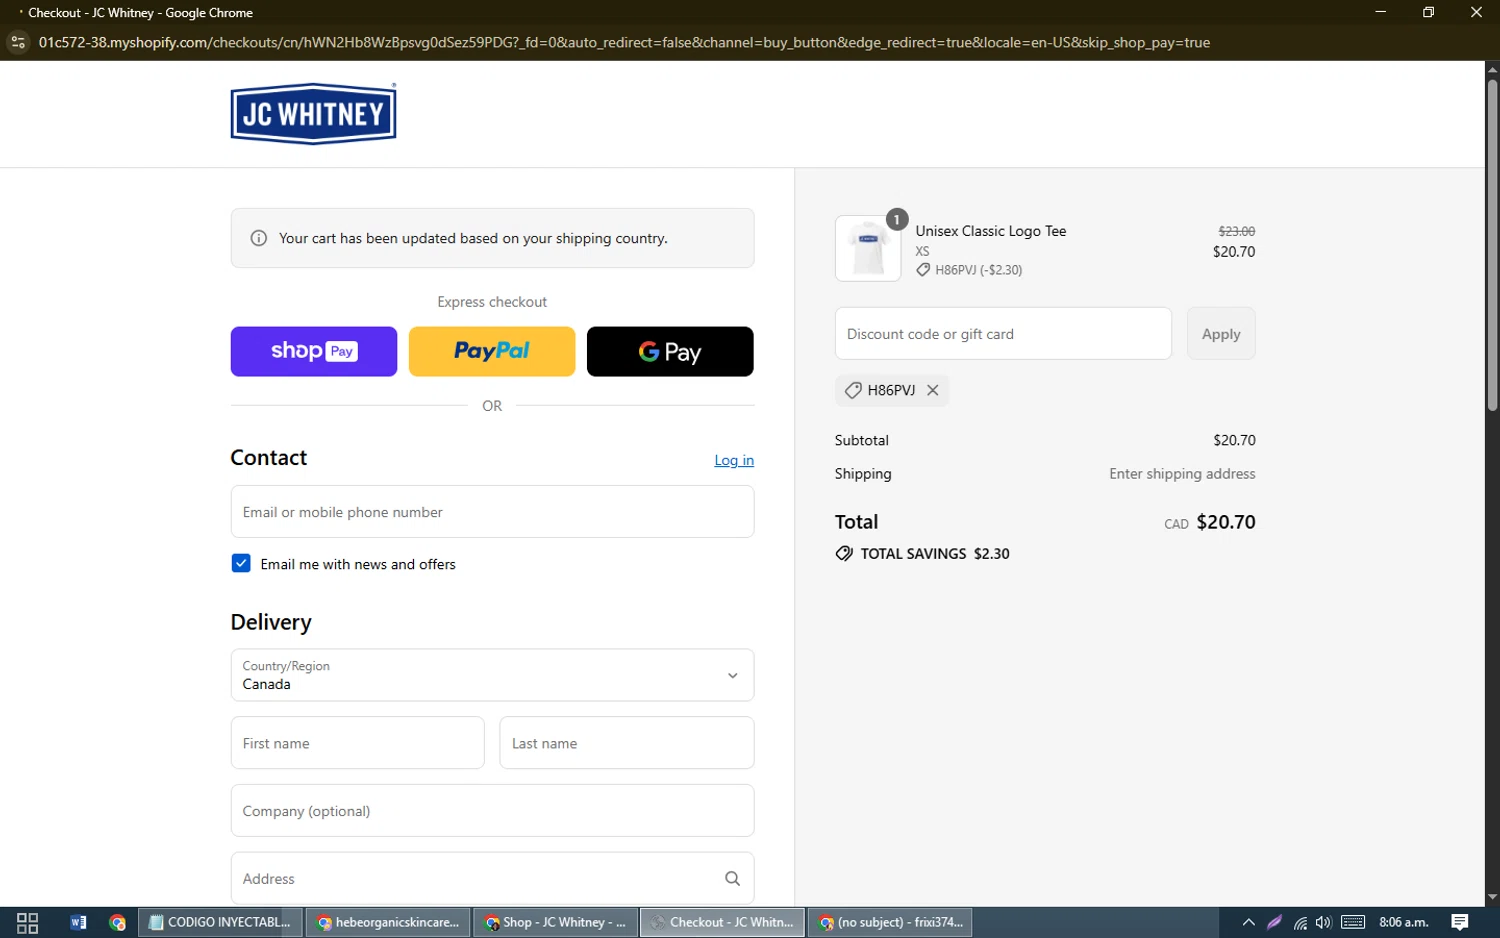Click the page vertical scrollbar
This screenshot has width=1500, height=938.
(x=1492, y=245)
